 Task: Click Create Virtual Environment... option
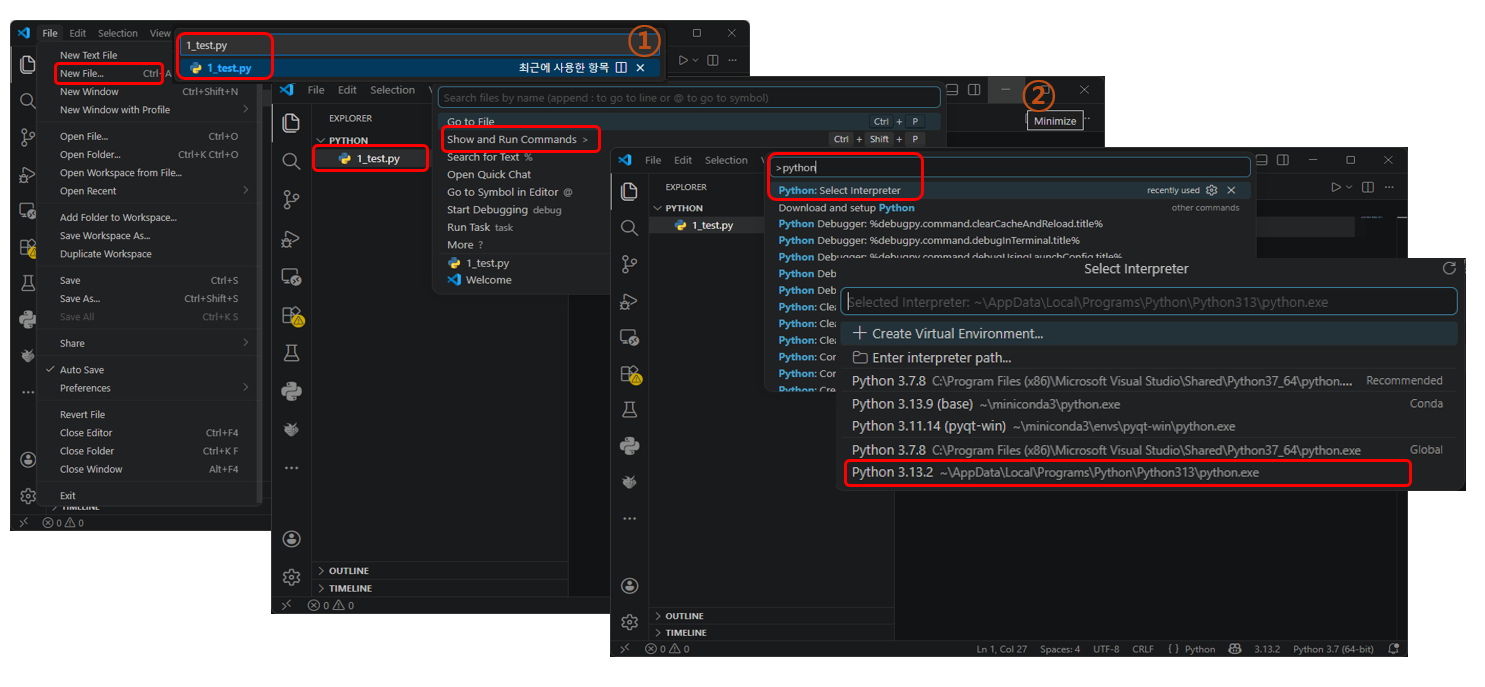956,333
